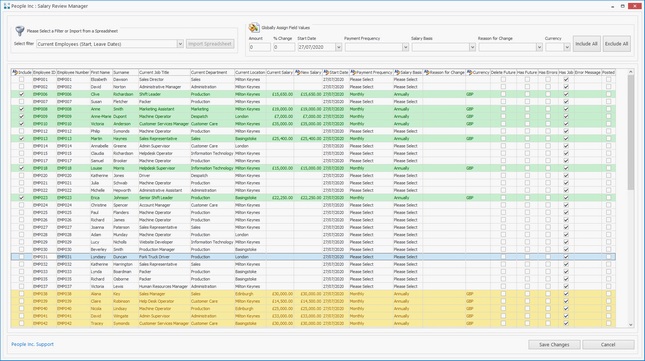
Task: Click the edit icon beside Salary Basis column header
Action: click(397, 72)
